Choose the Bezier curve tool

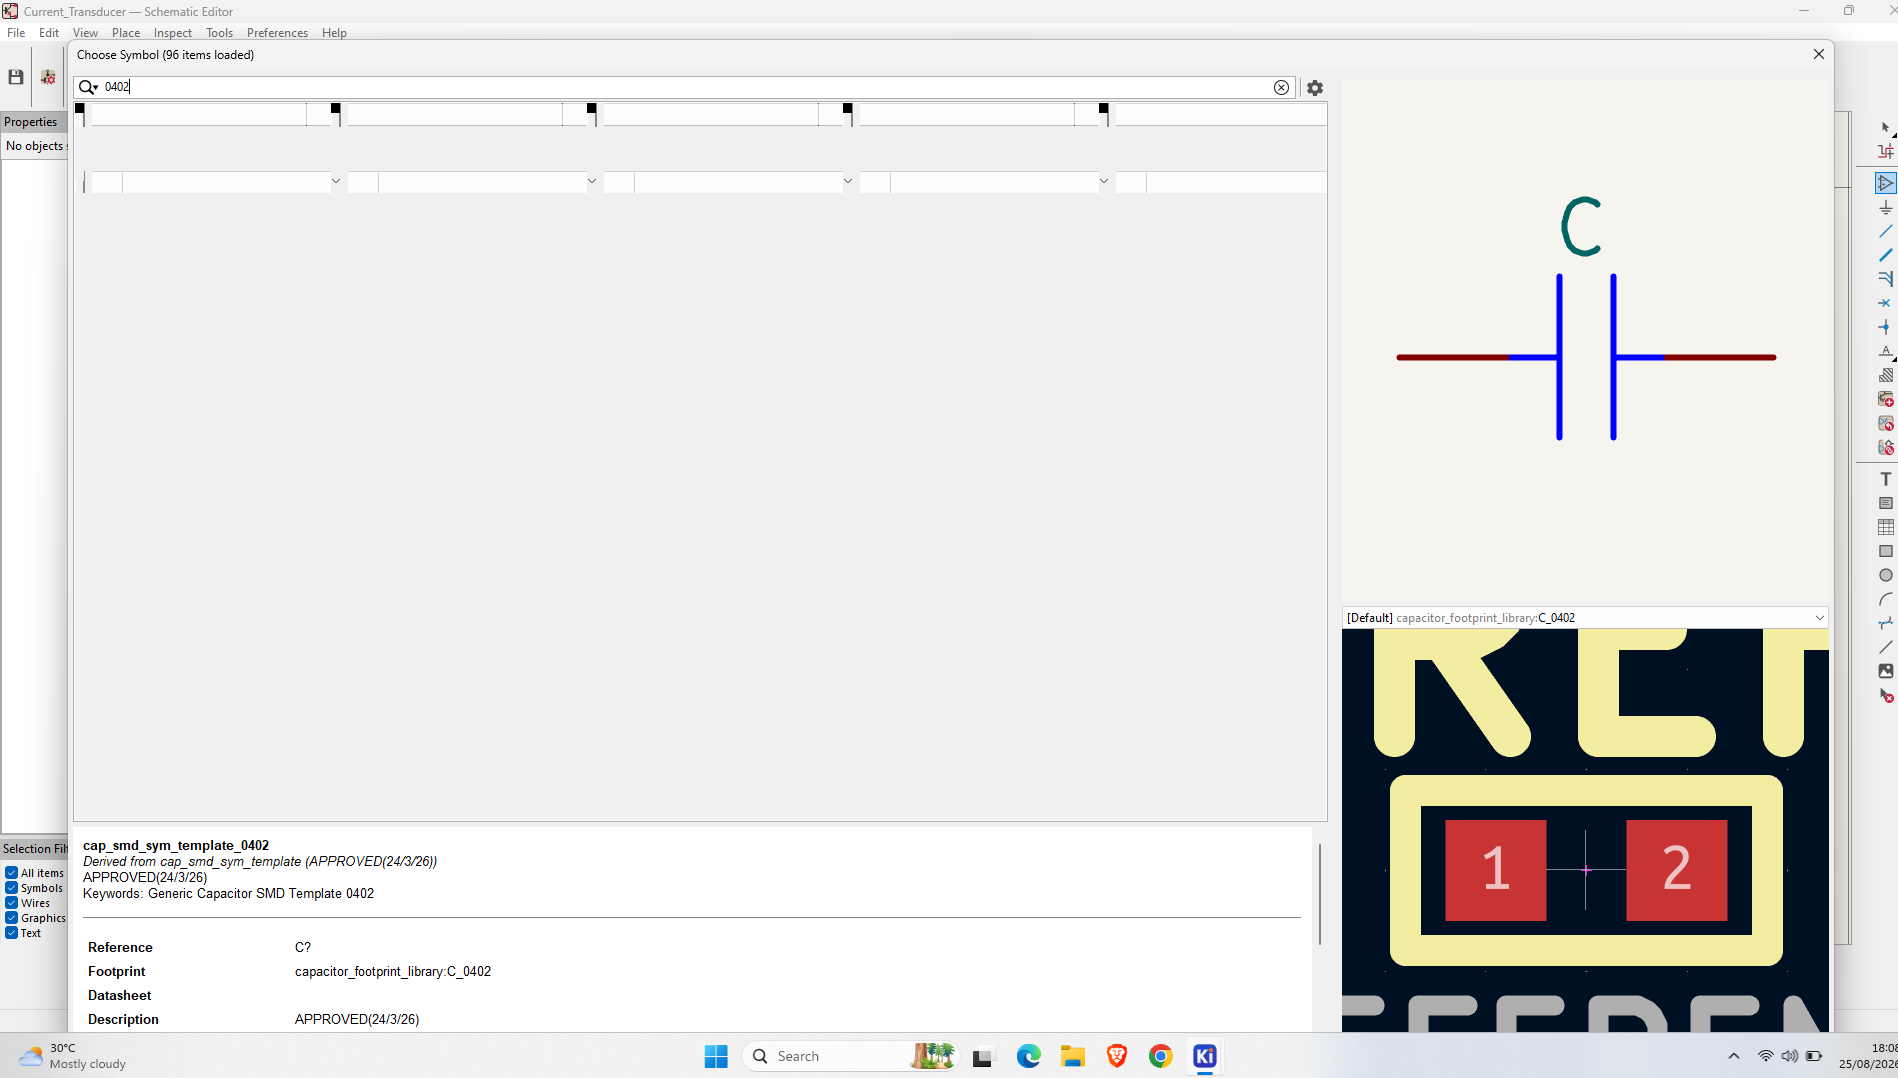pos(1885,623)
